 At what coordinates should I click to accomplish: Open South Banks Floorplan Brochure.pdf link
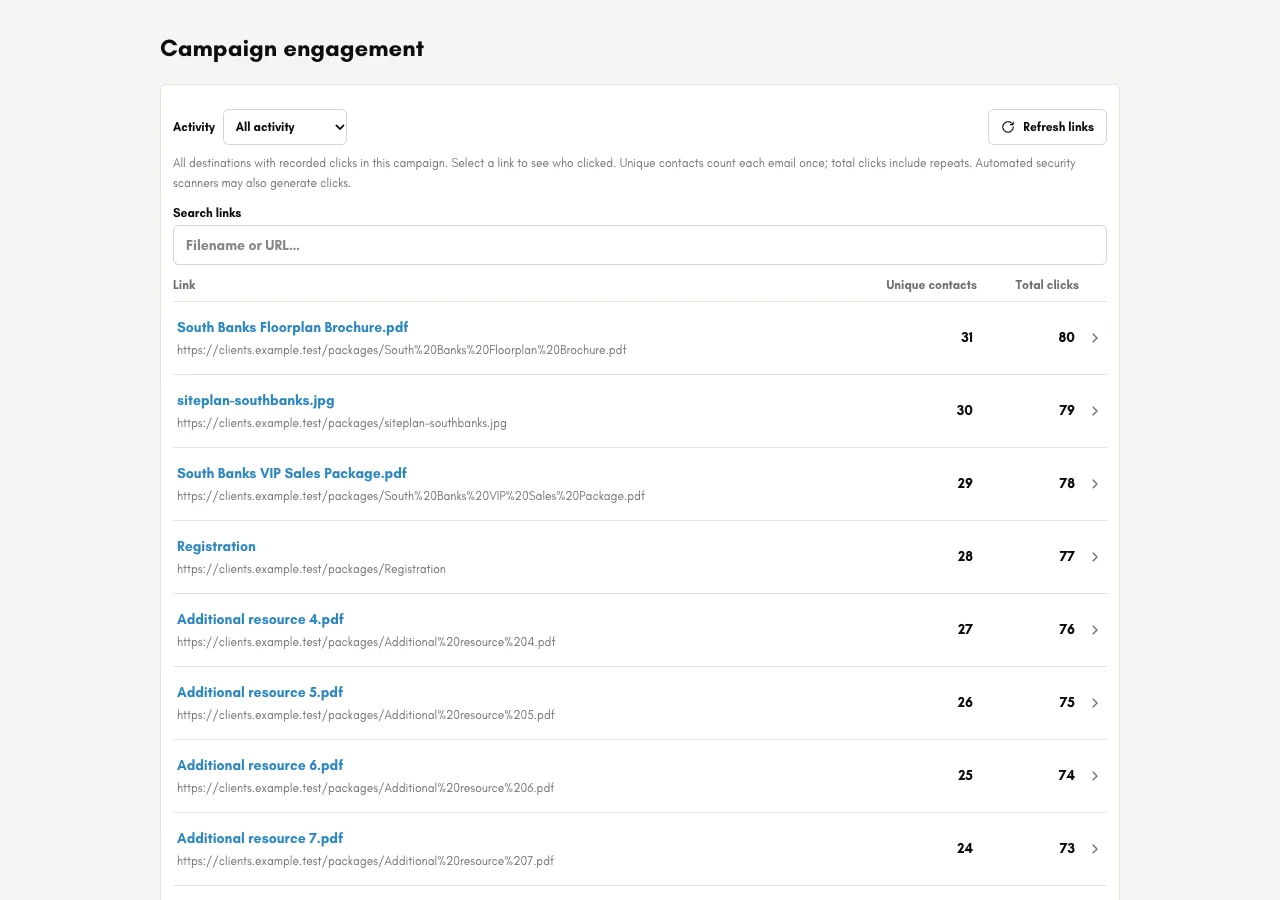pyautogui.click(x=293, y=327)
